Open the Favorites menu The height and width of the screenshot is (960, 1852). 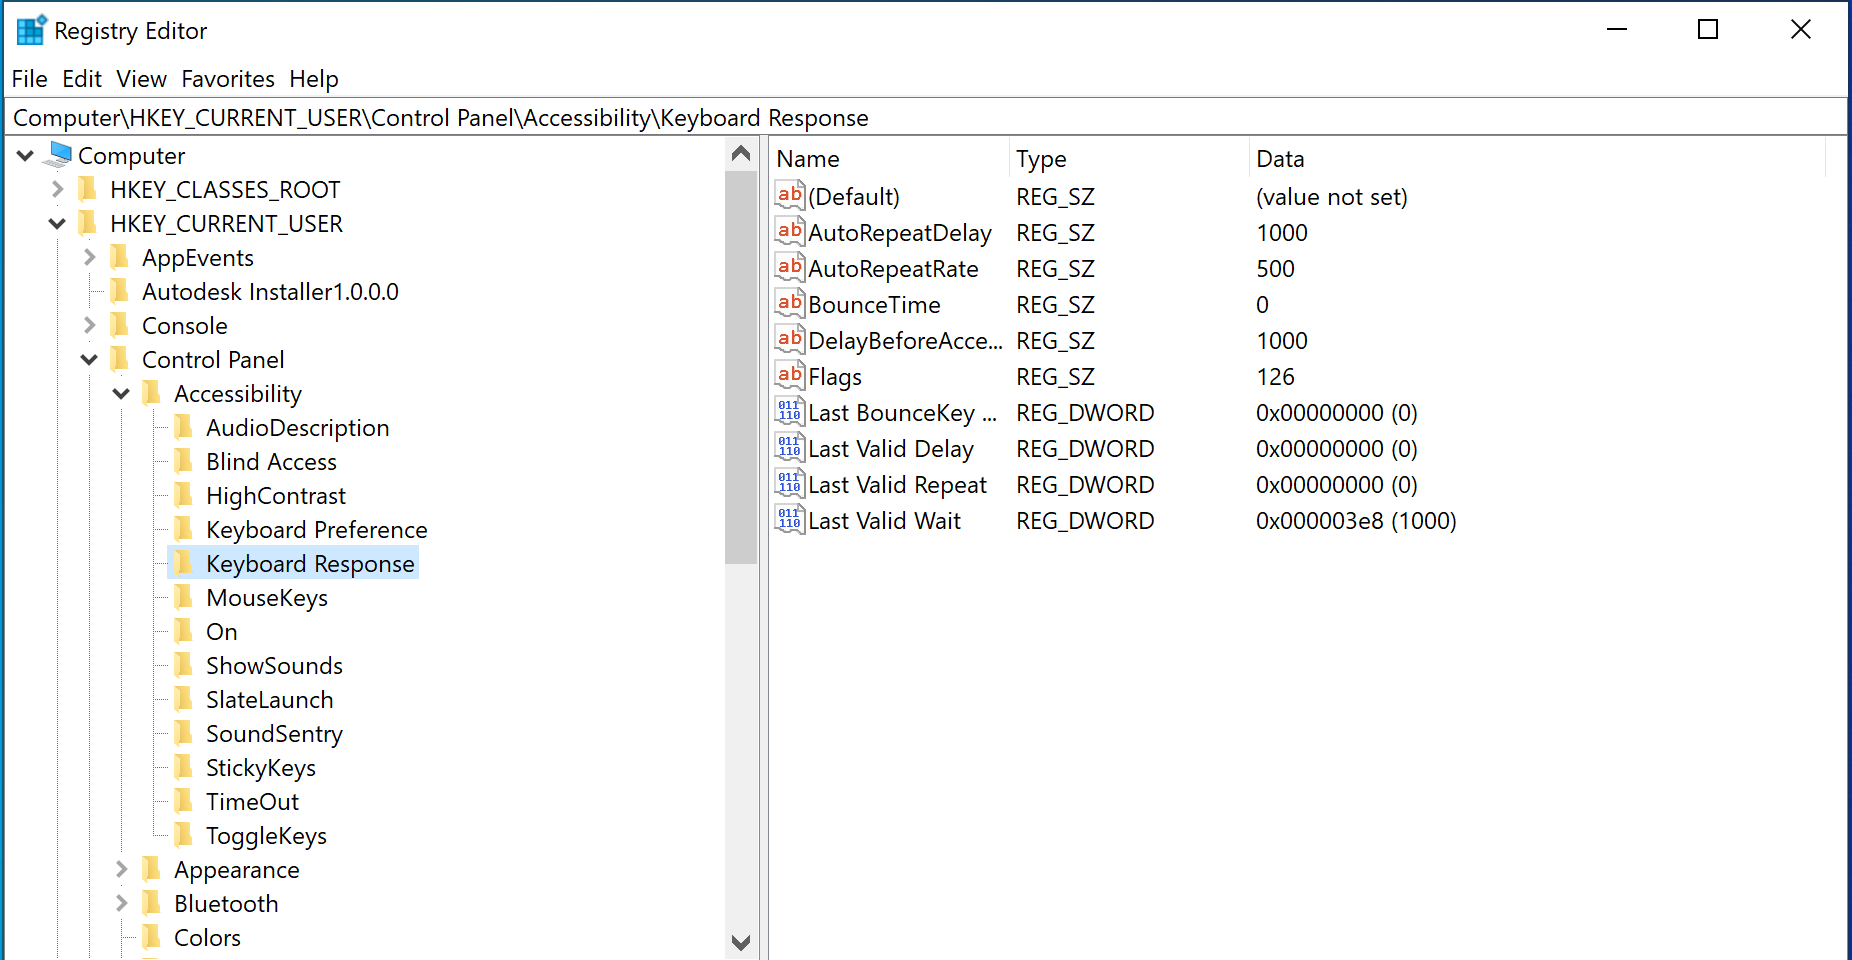pos(227,79)
